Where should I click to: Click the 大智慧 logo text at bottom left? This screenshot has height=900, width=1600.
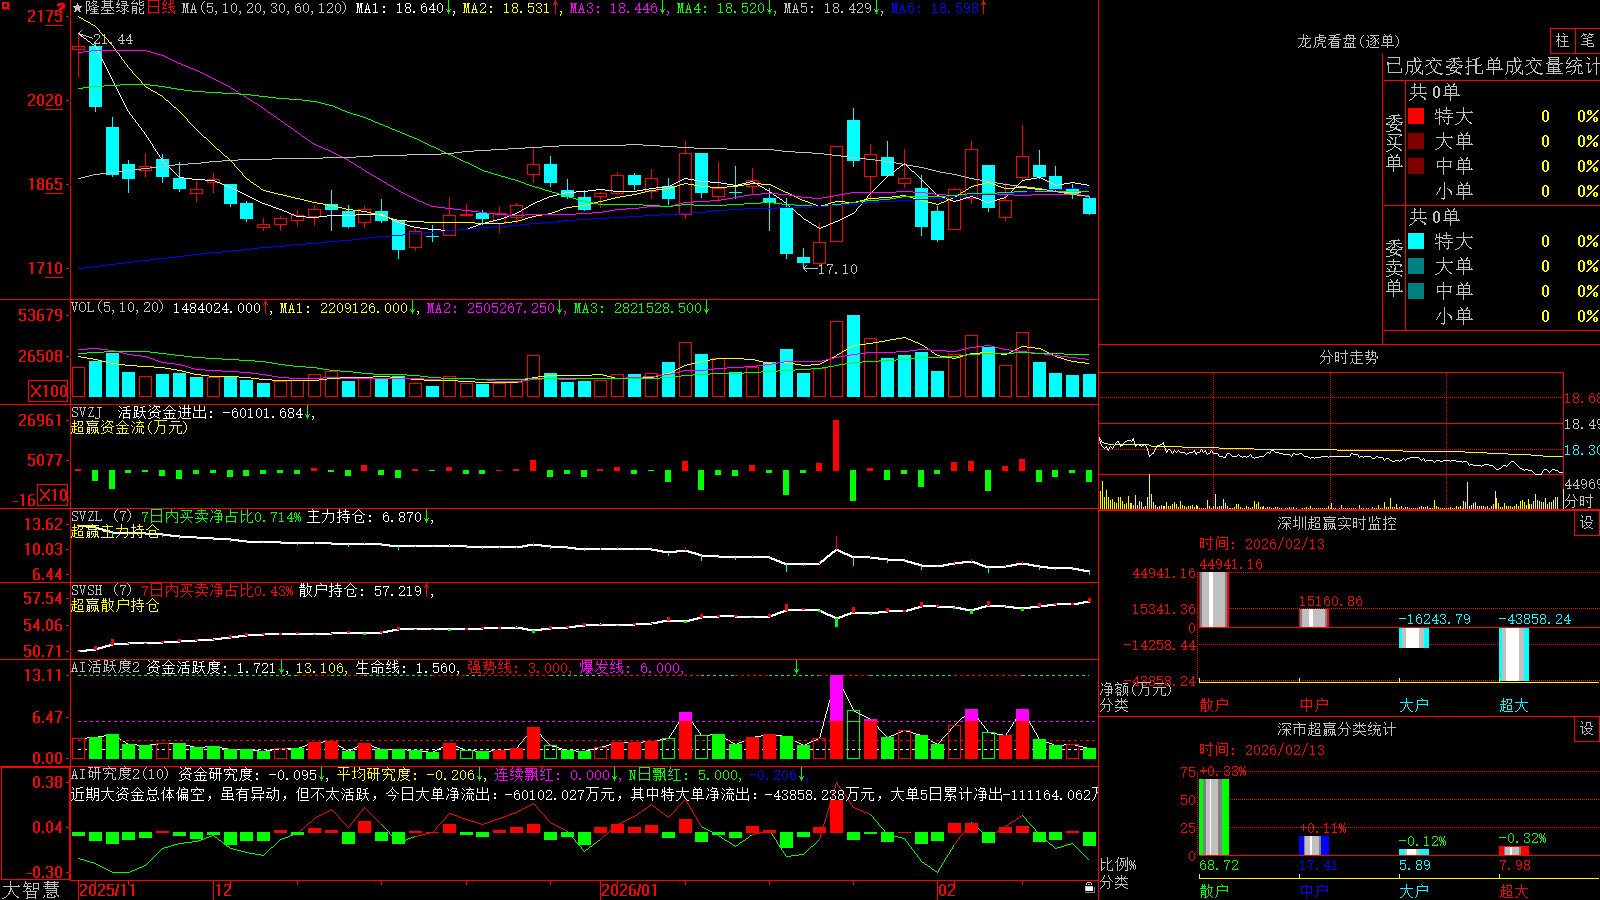click(31, 889)
